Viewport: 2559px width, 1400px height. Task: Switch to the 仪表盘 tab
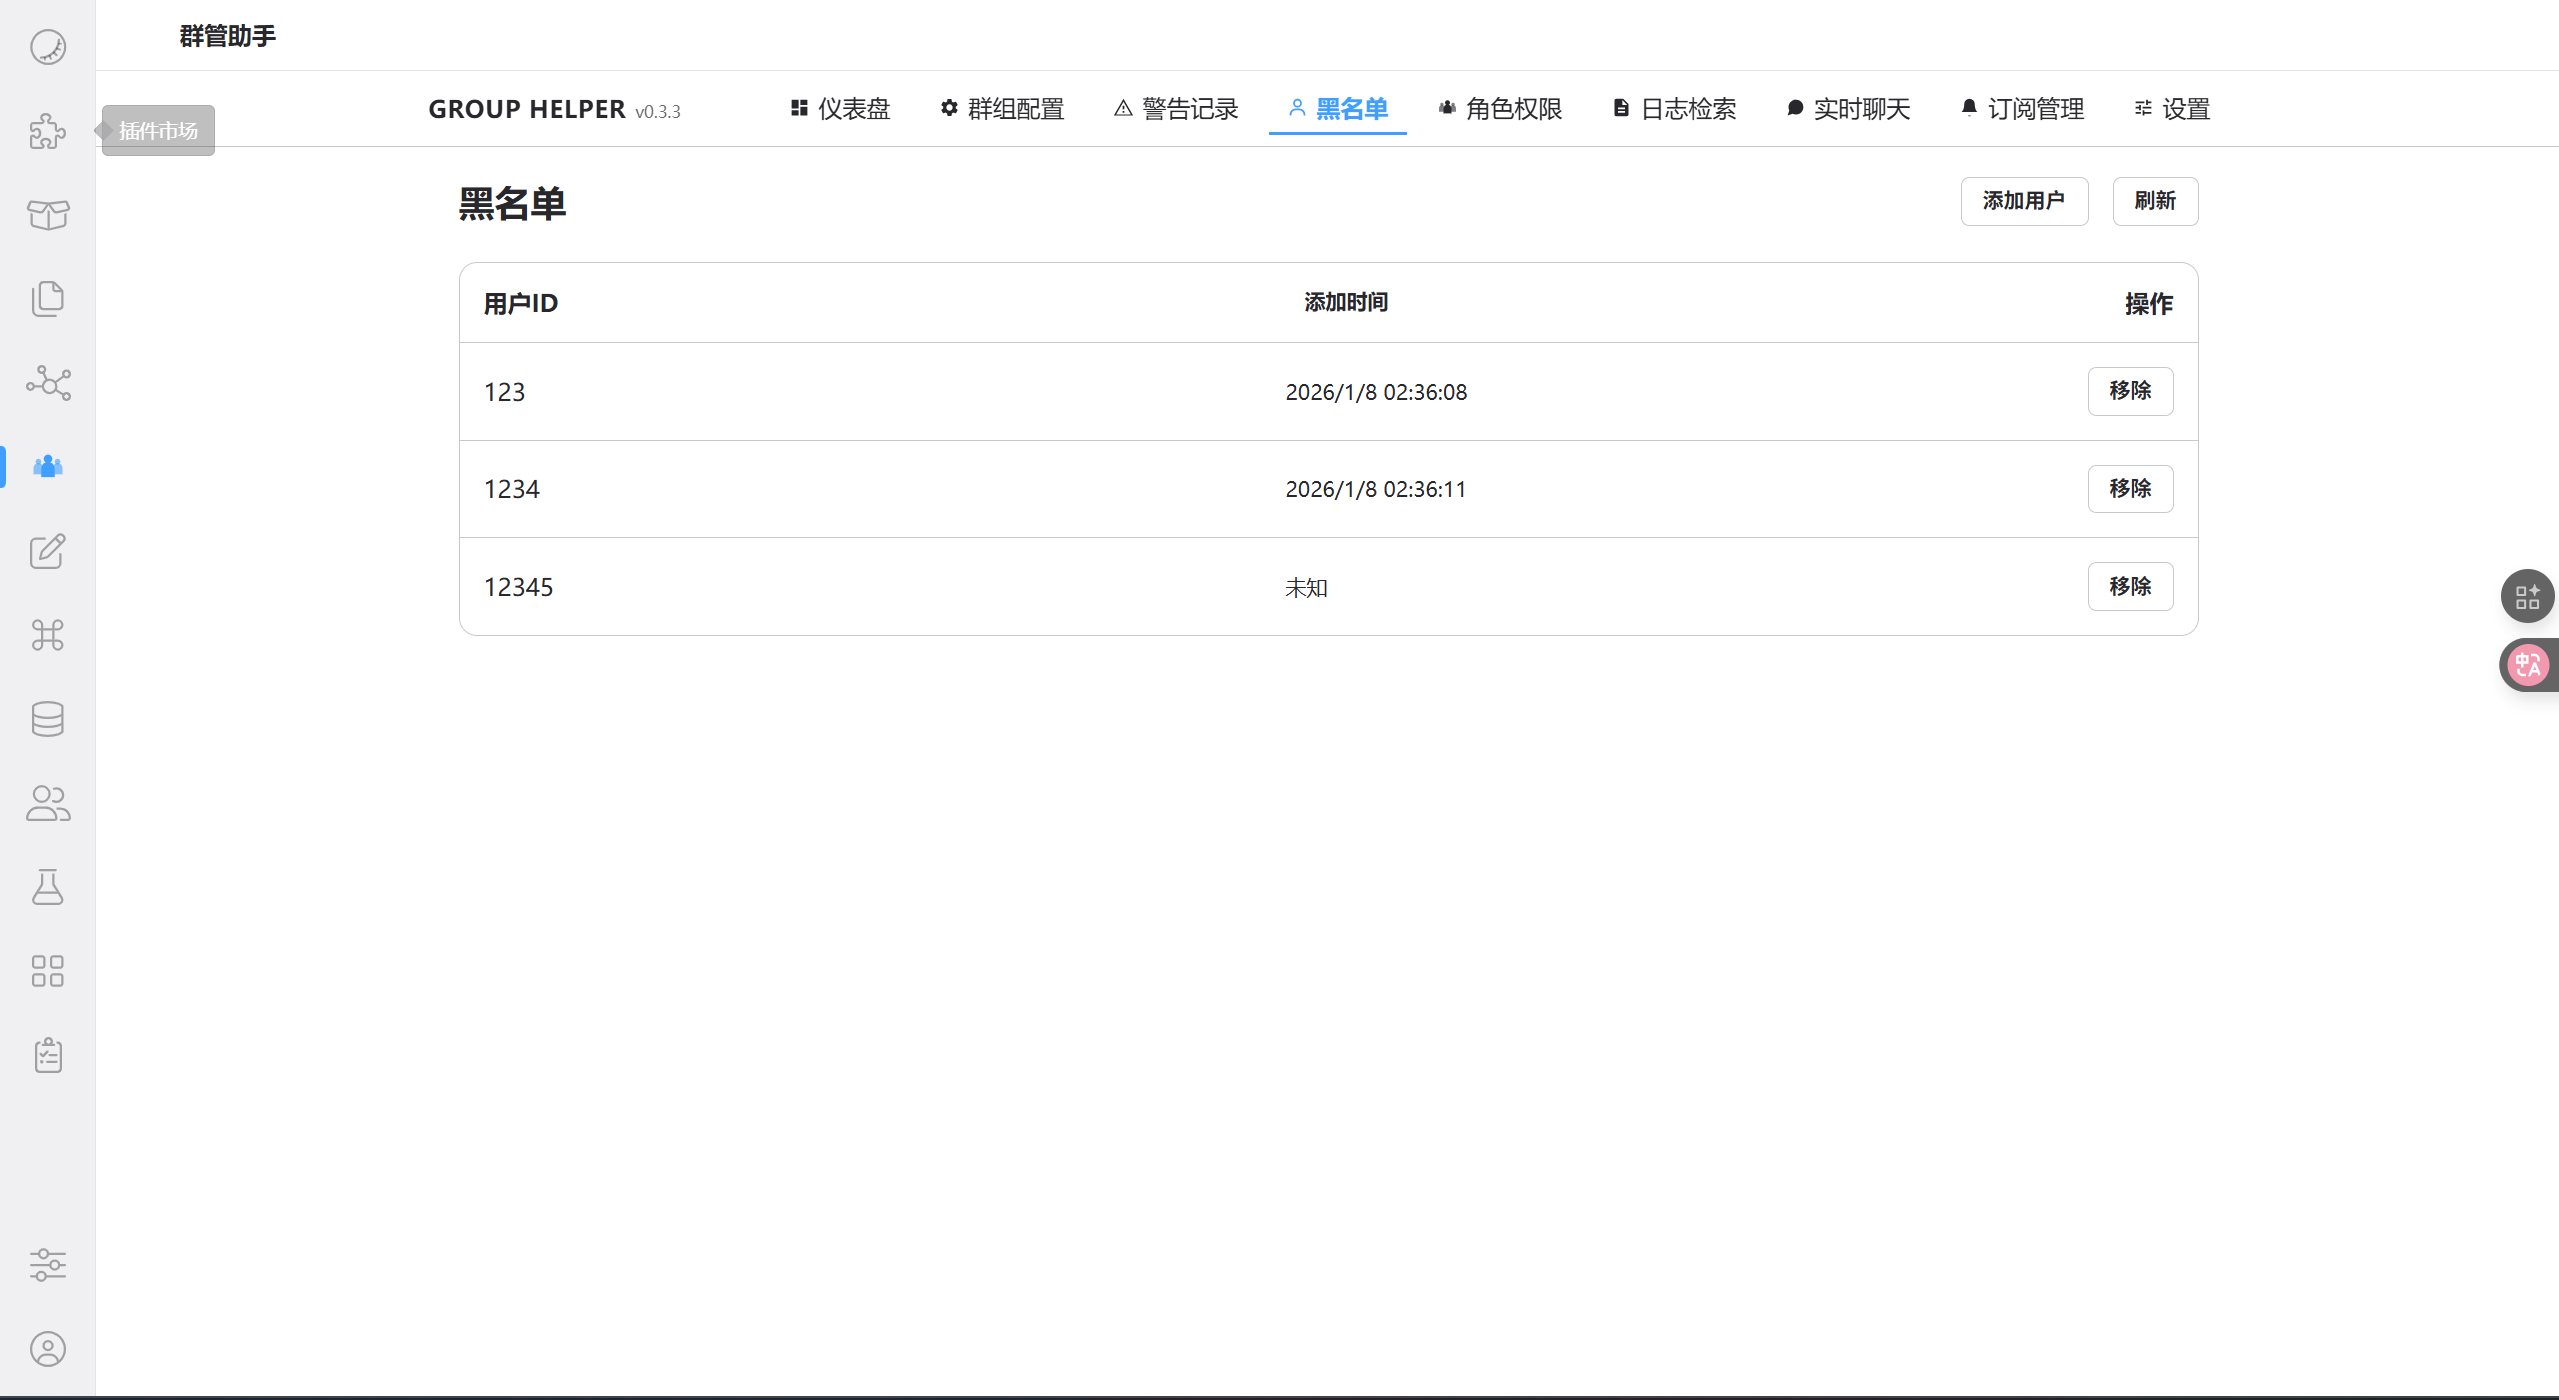point(840,109)
